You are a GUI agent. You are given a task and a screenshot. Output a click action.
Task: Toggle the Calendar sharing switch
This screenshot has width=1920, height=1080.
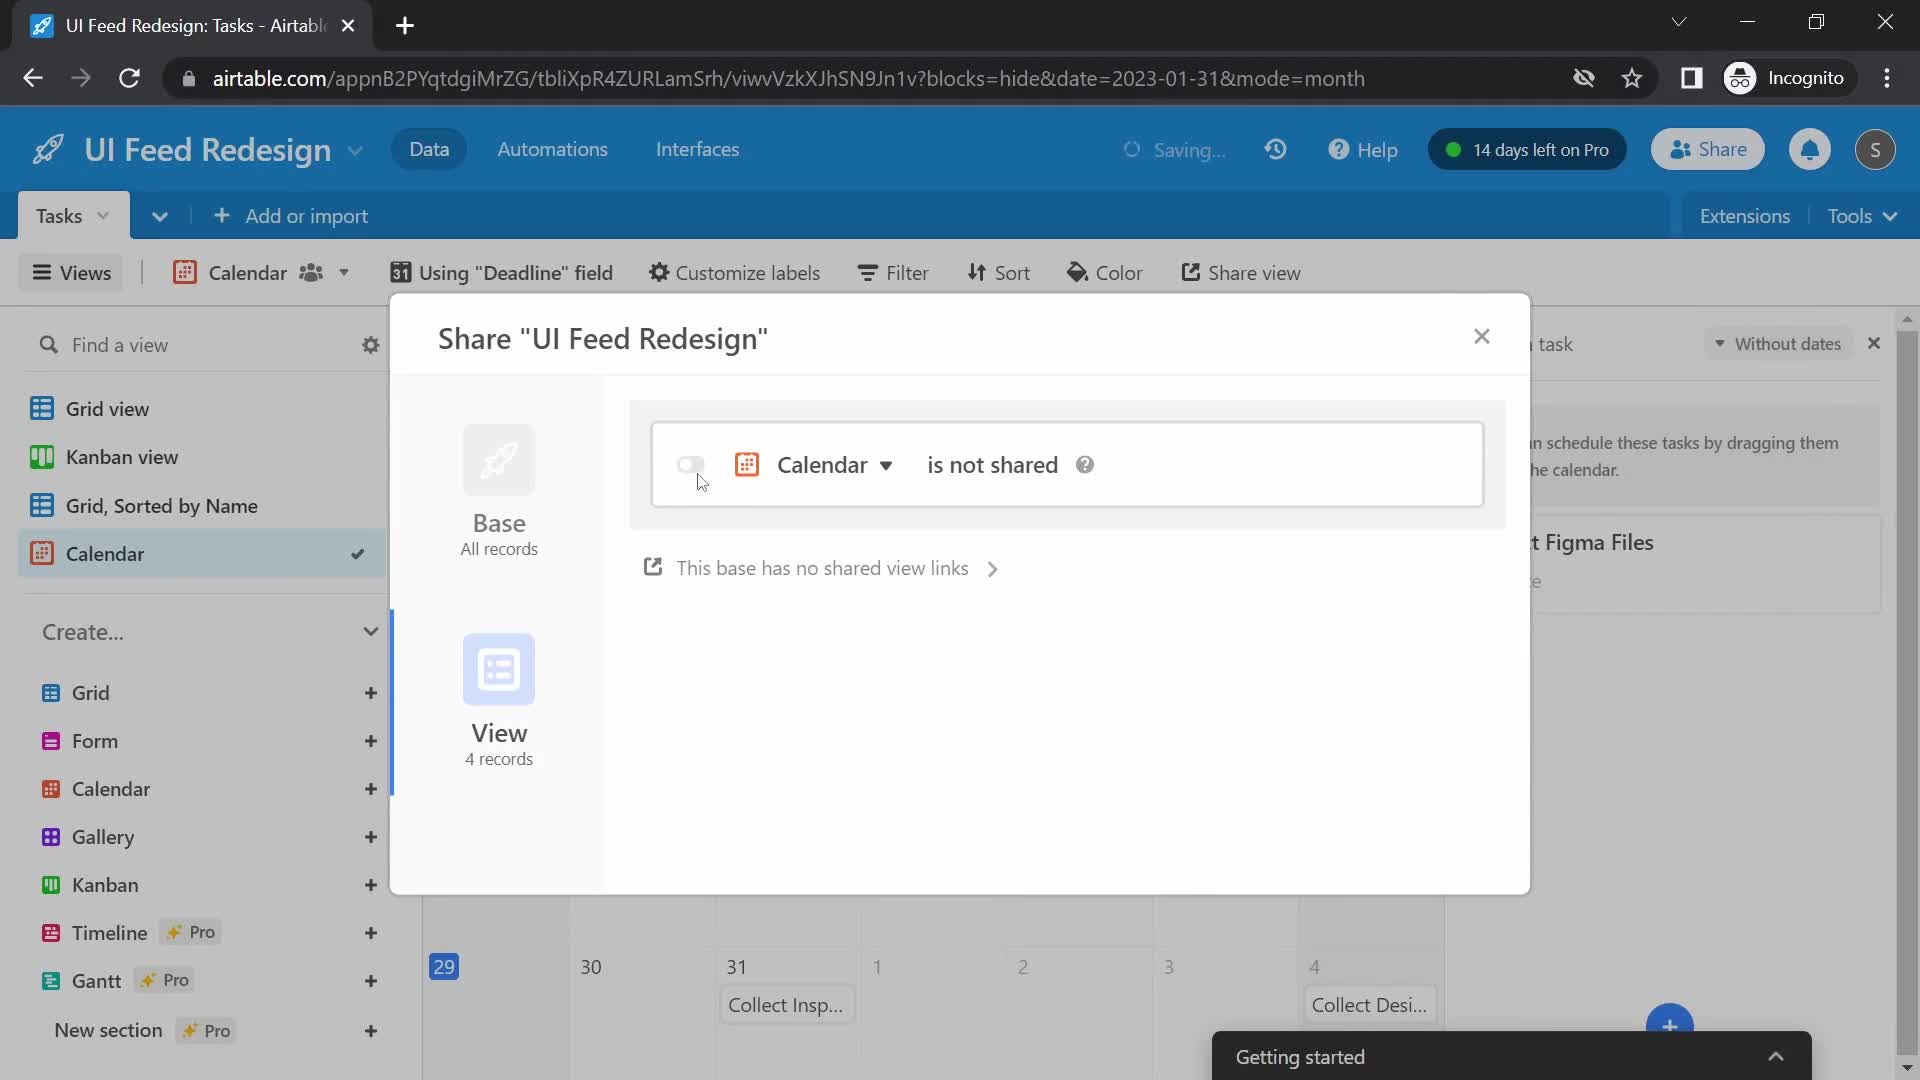[x=691, y=464]
